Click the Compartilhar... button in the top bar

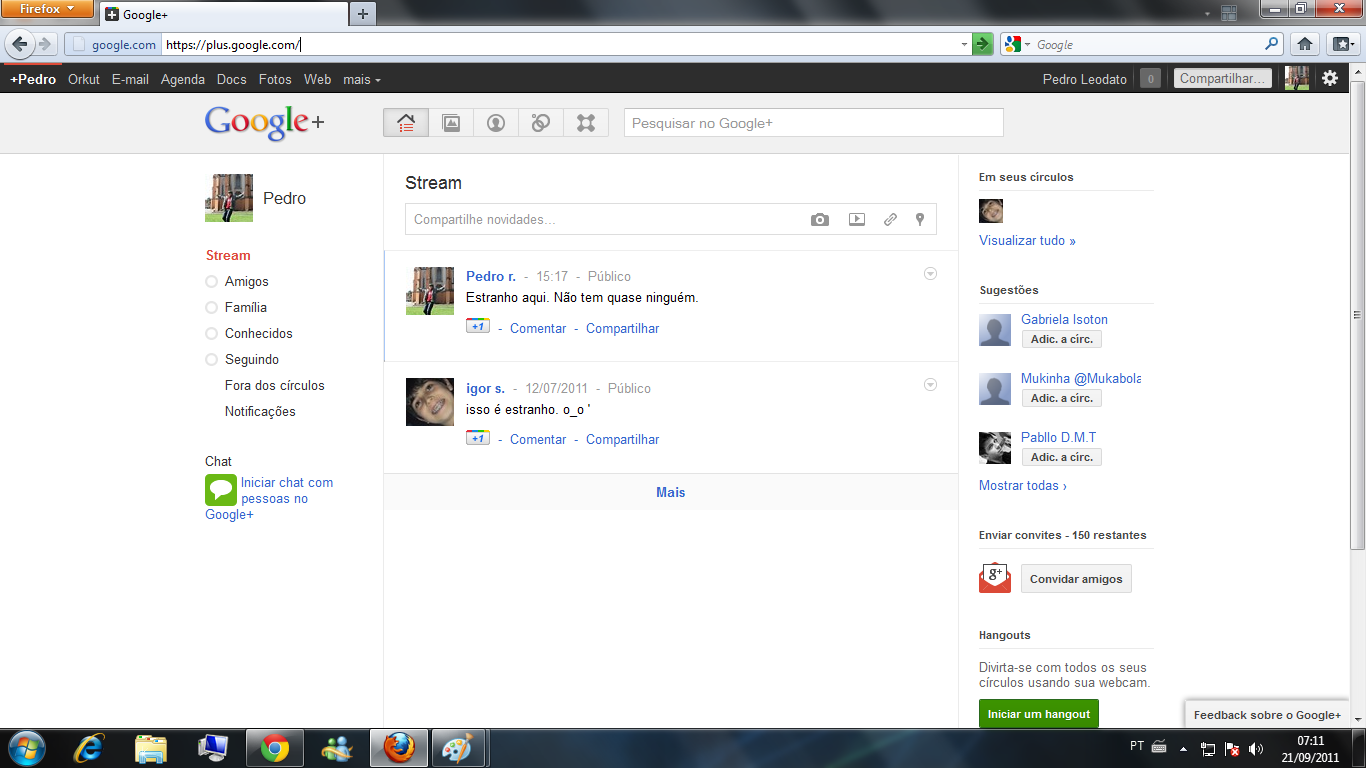point(1222,78)
